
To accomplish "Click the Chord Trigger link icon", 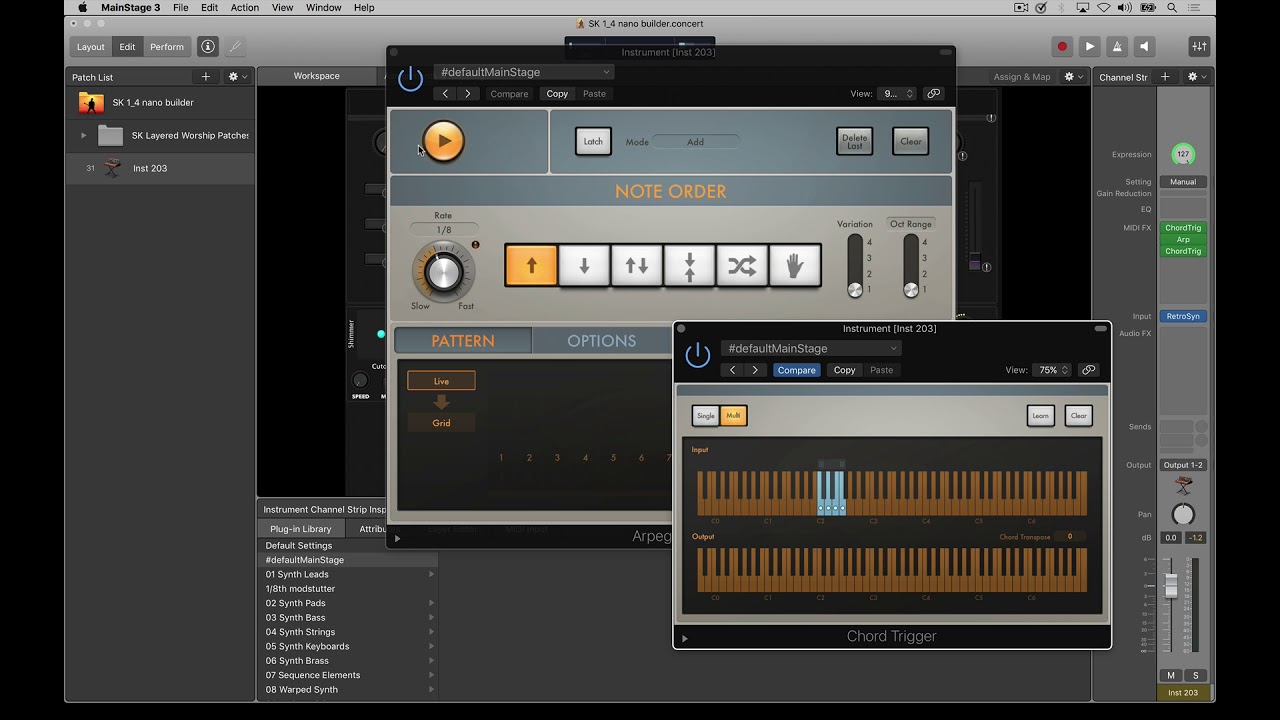I will tap(1089, 370).
